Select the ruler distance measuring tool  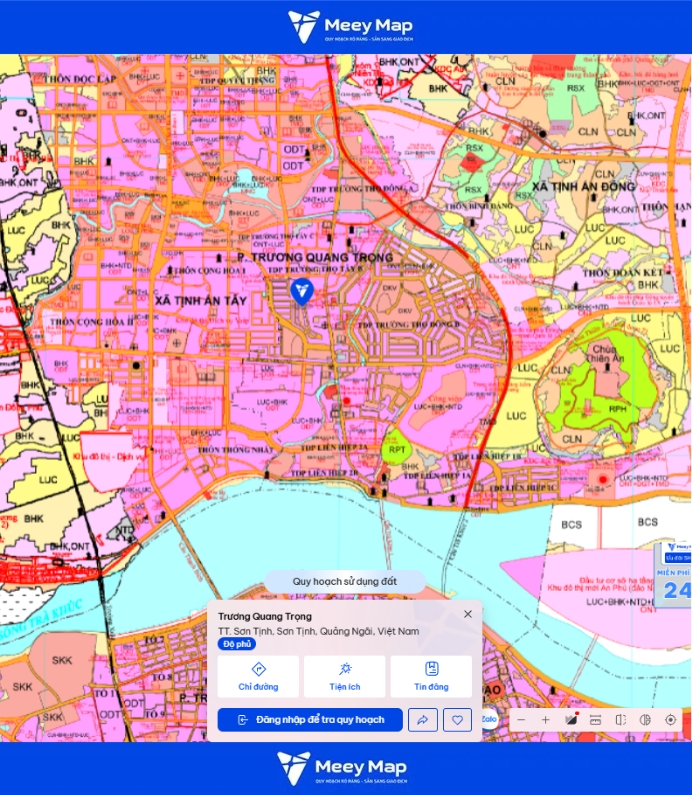pyautogui.click(x=596, y=720)
